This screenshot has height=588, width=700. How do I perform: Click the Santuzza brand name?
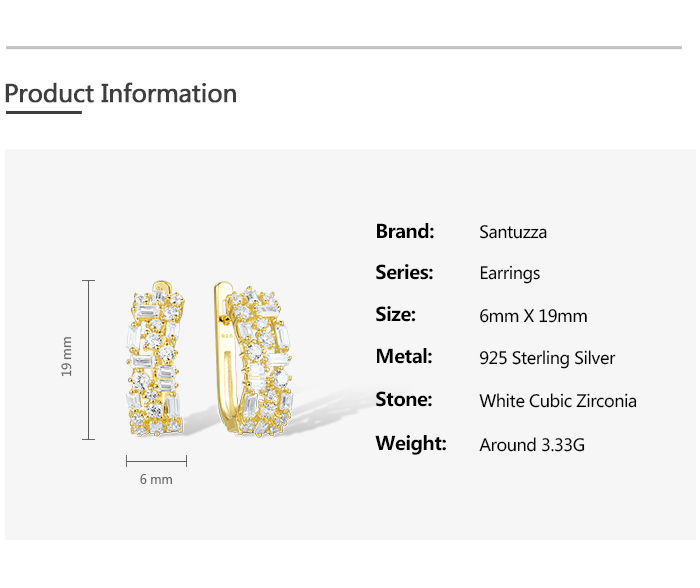512,232
